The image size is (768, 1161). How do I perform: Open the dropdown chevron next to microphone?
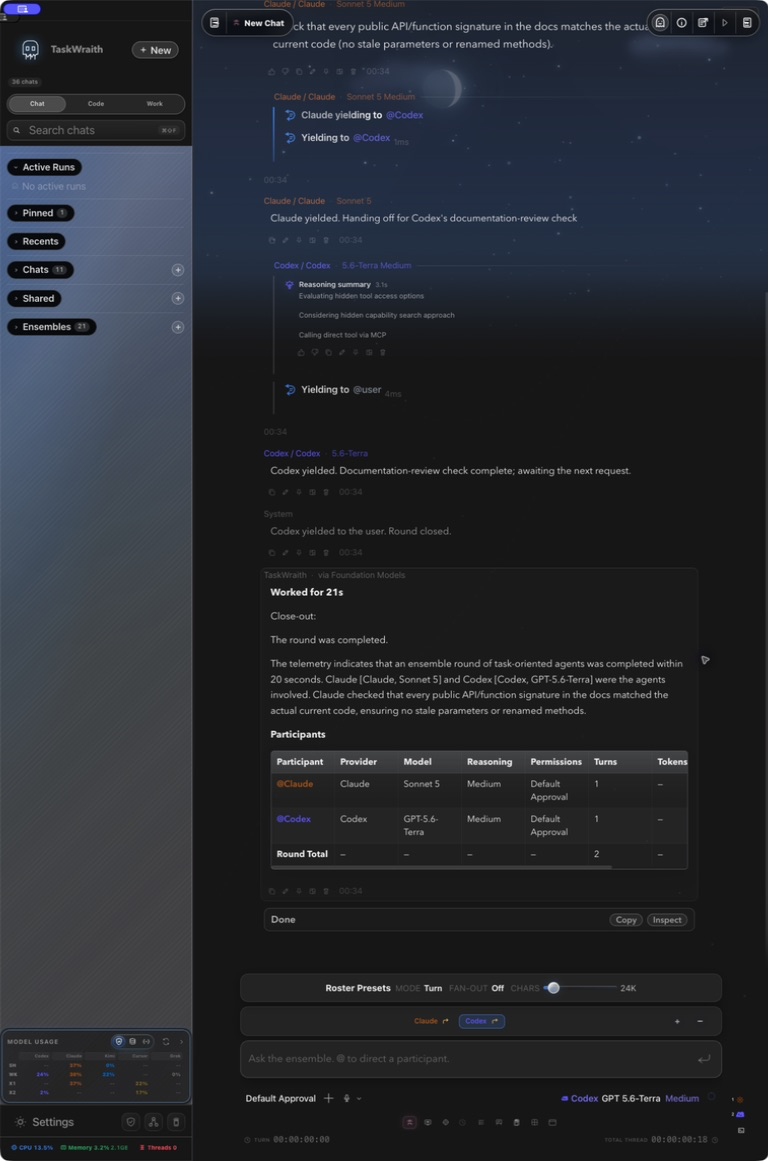359,1099
